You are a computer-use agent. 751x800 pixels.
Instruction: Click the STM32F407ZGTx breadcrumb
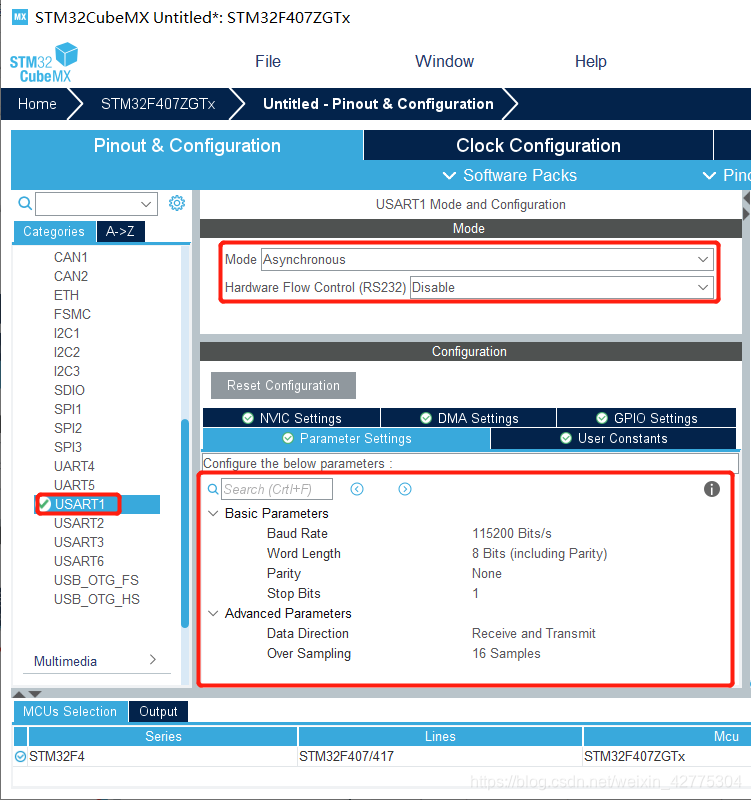pyautogui.click(x=158, y=104)
